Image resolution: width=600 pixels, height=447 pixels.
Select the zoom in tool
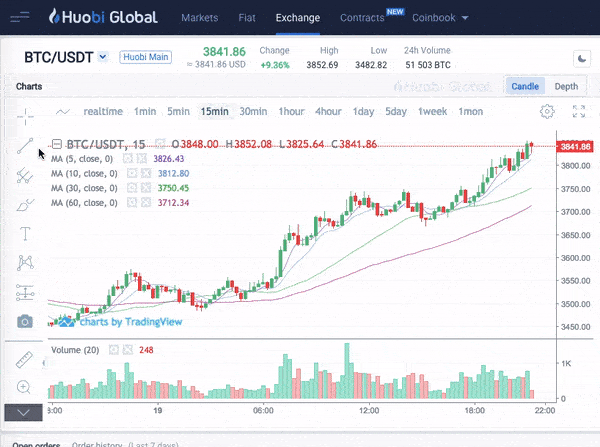point(24,387)
